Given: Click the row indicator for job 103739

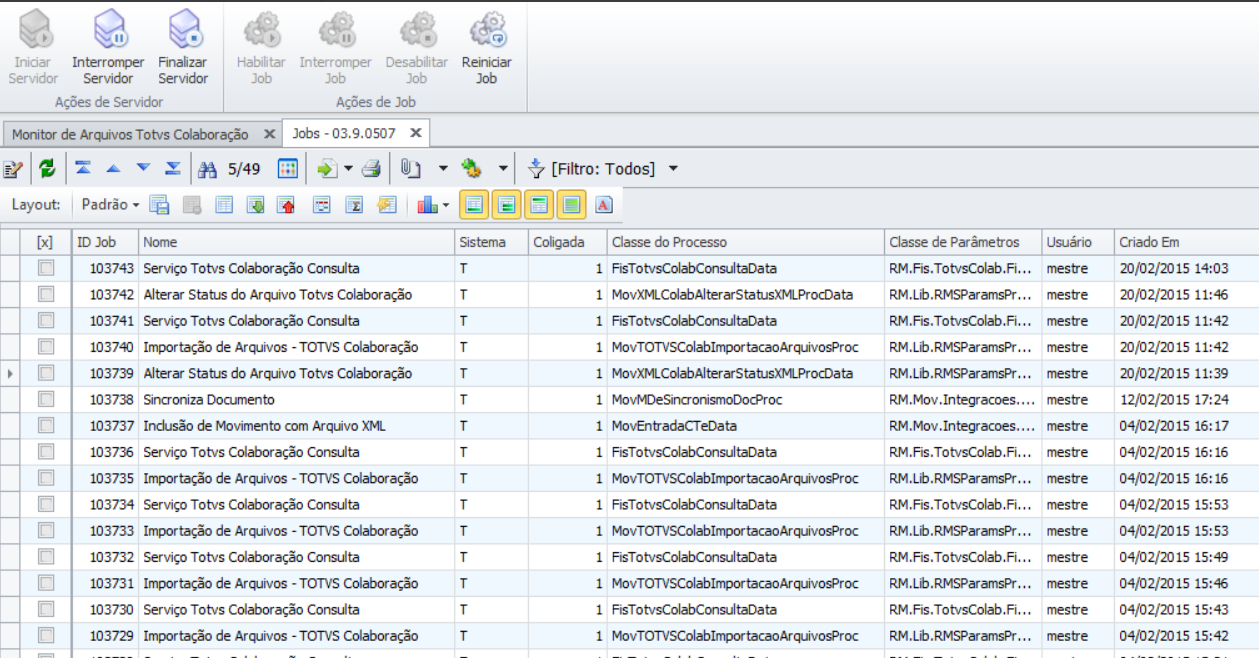Looking at the screenshot, I should 10,373.
